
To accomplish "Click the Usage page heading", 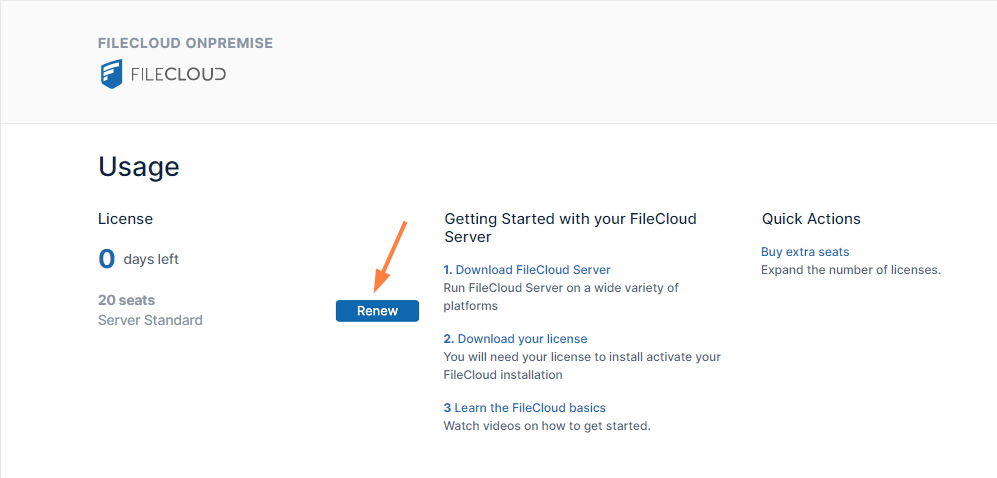I will 139,167.
